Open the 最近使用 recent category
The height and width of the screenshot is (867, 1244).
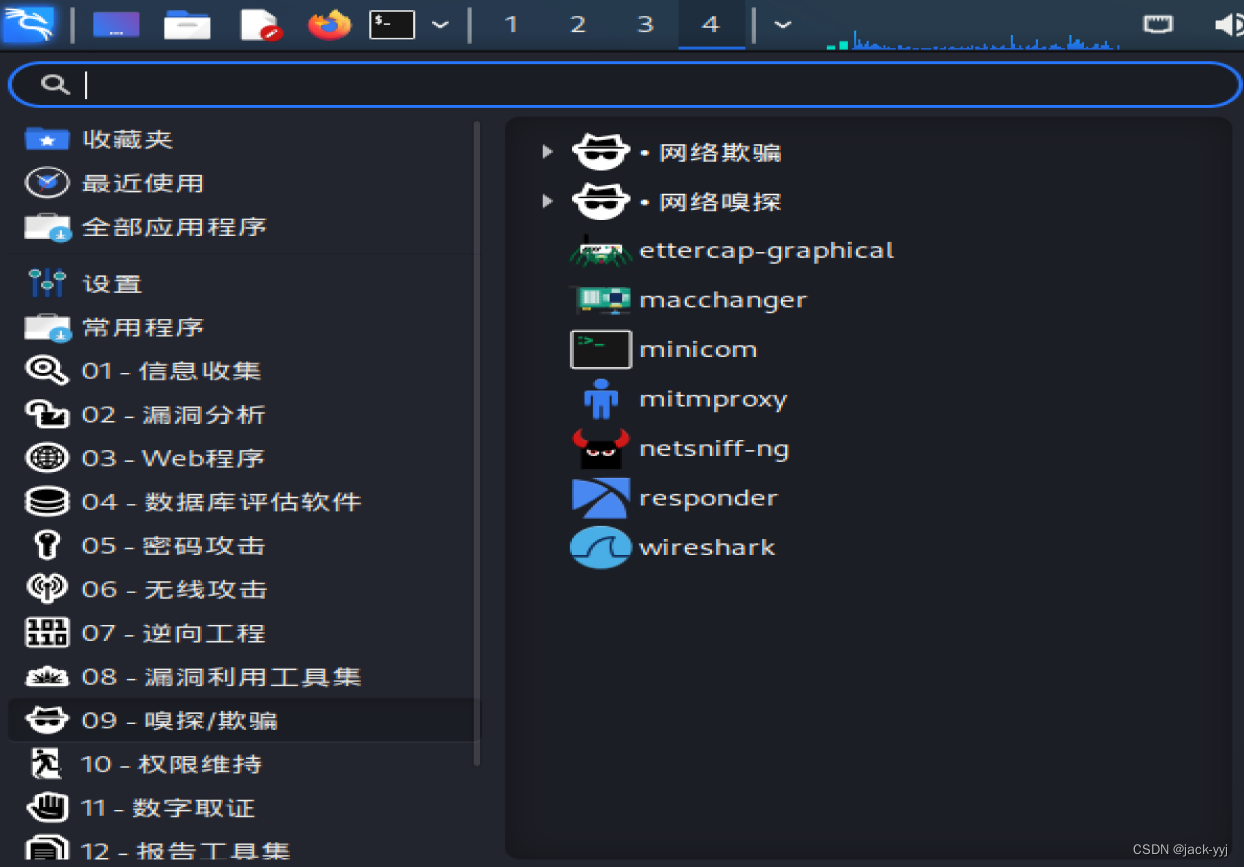tap(240, 183)
